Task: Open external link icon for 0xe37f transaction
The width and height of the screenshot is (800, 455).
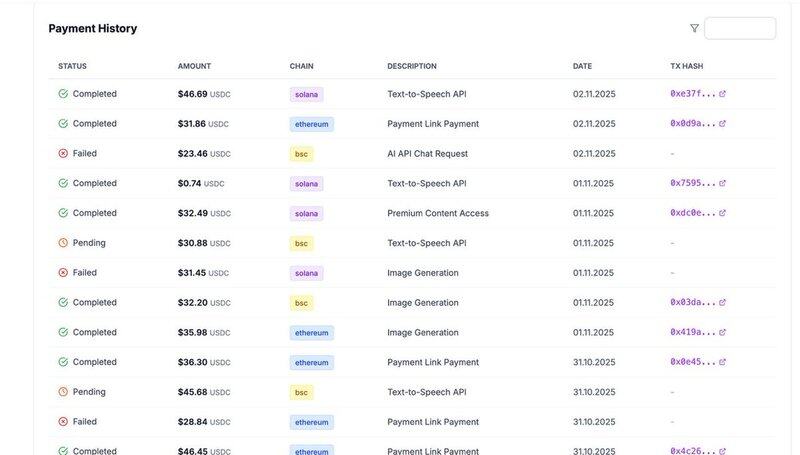Action: click(x=723, y=94)
